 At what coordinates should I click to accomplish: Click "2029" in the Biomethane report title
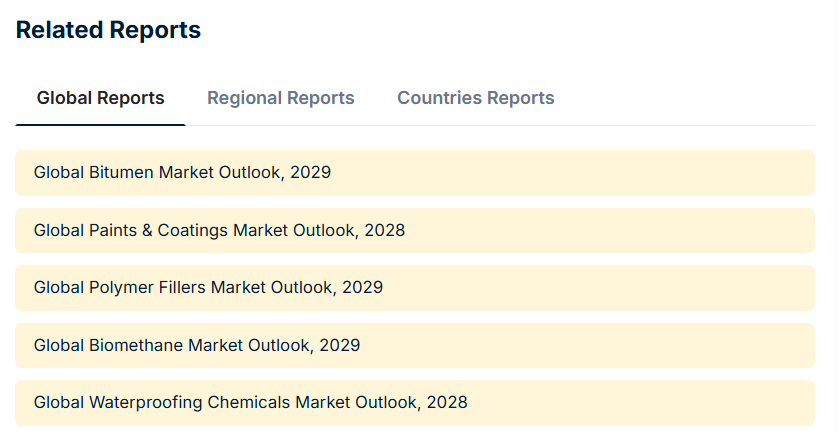[x=340, y=345]
